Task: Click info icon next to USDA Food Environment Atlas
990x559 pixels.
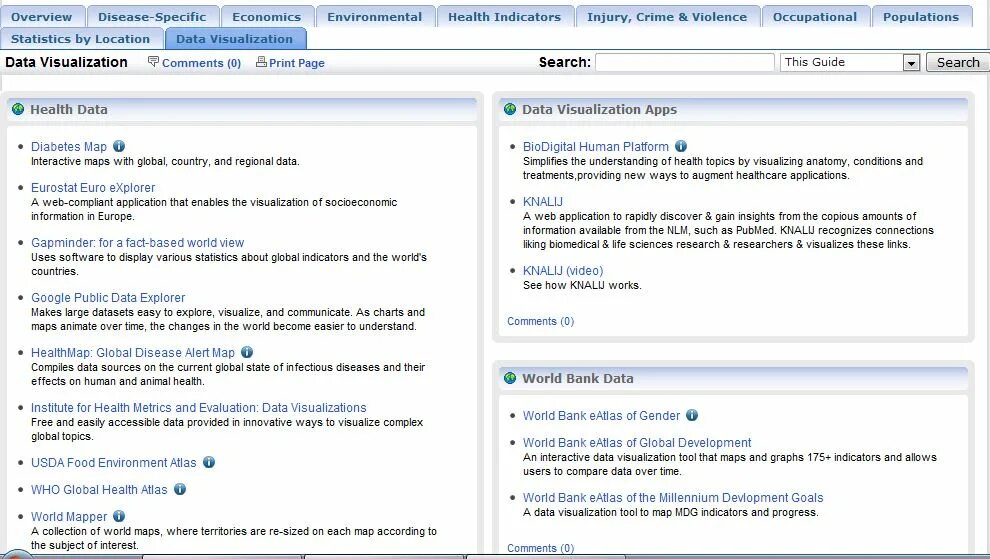Action: click(x=209, y=462)
